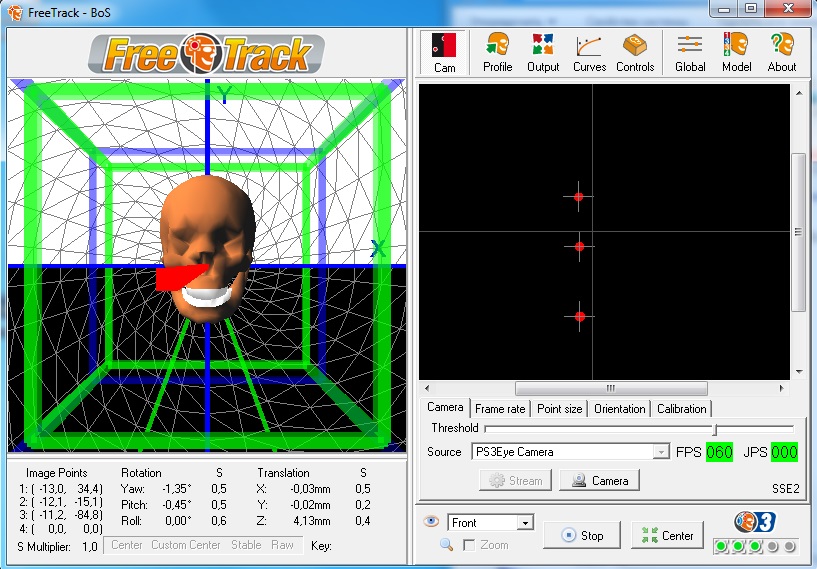The width and height of the screenshot is (817, 569).
Task: Click the Key: label field
Action: coord(321,546)
